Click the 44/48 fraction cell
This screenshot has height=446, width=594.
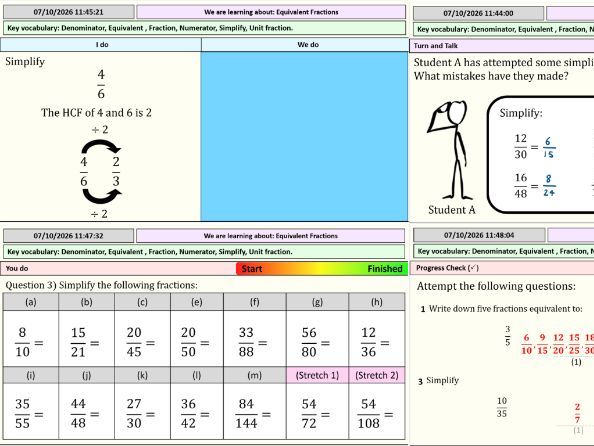[x=86, y=411]
